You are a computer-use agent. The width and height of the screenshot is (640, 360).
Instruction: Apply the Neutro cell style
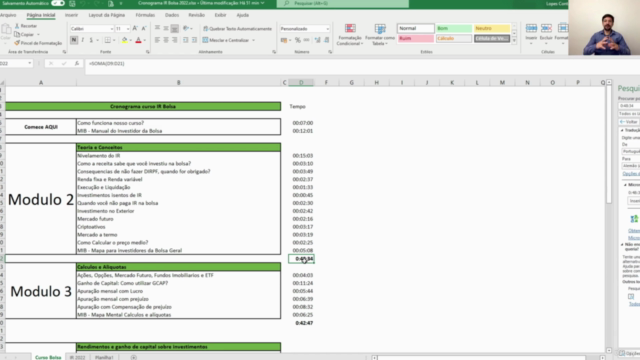pyautogui.click(x=491, y=28)
